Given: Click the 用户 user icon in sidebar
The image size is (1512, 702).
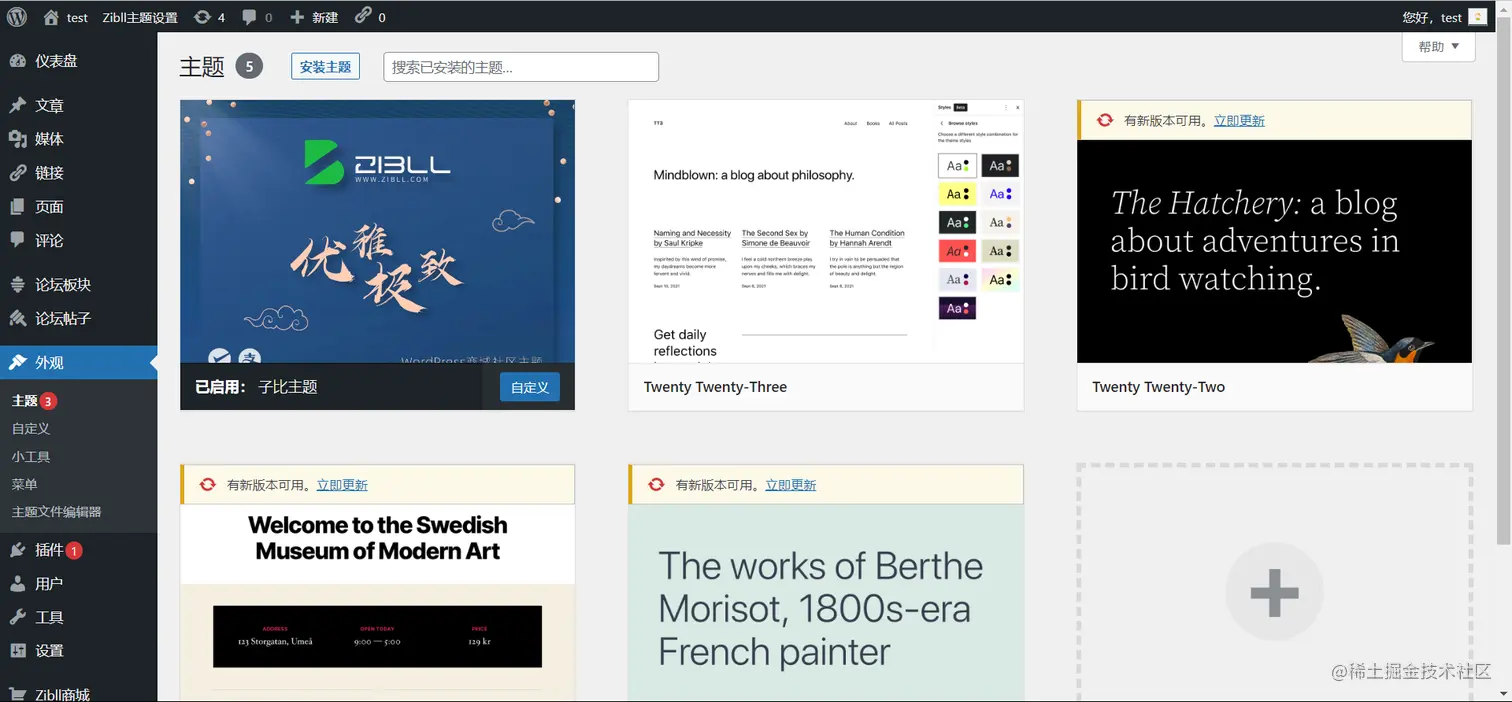Looking at the screenshot, I should 18,584.
